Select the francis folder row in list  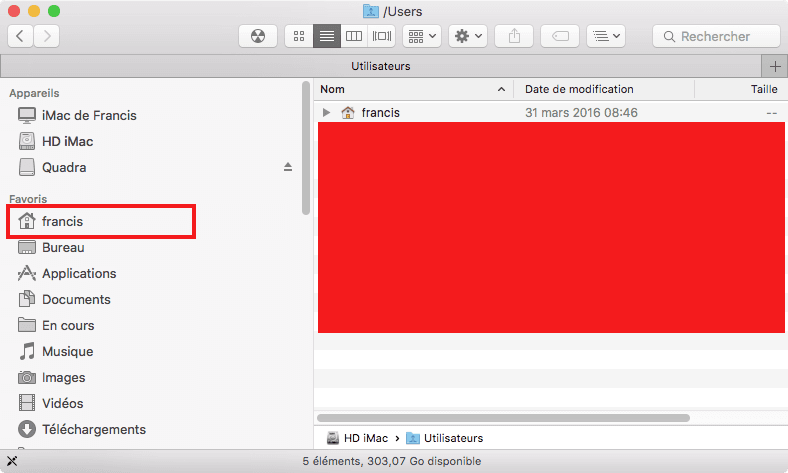click(551, 113)
